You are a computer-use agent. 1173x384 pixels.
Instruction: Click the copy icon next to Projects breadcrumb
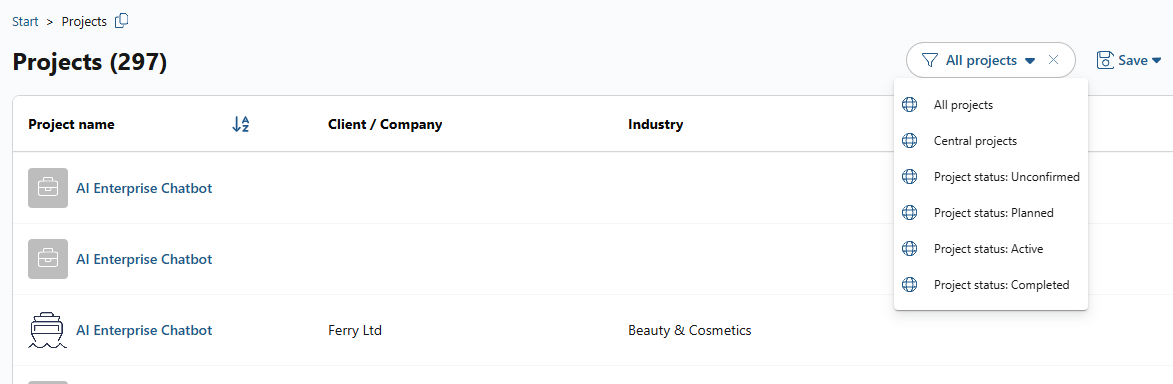coord(121,21)
